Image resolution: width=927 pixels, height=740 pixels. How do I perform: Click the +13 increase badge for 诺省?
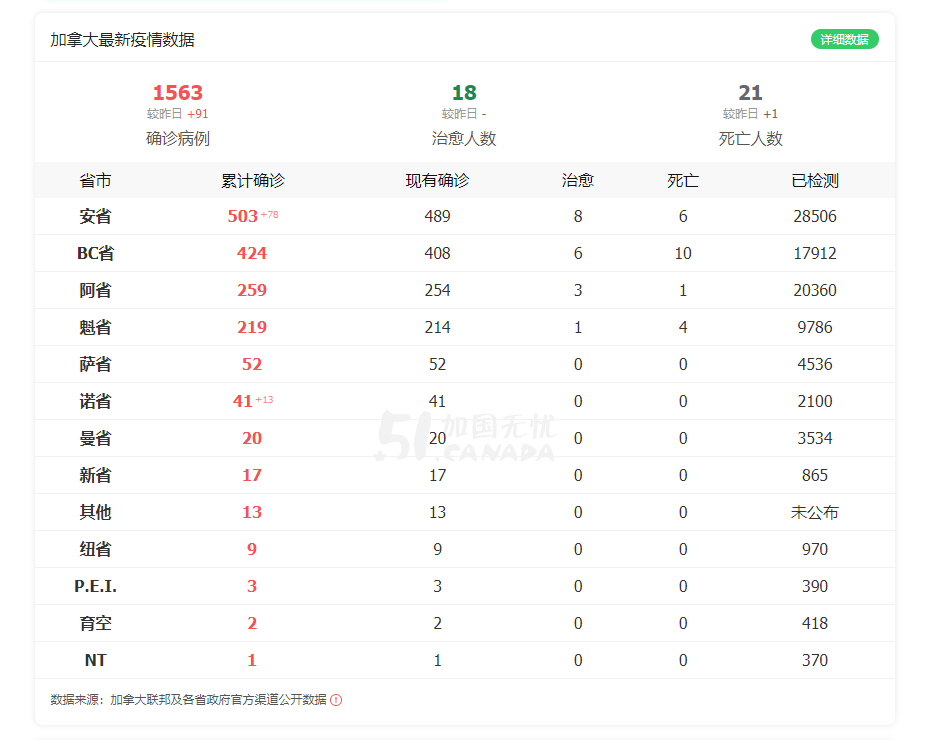point(264,400)
